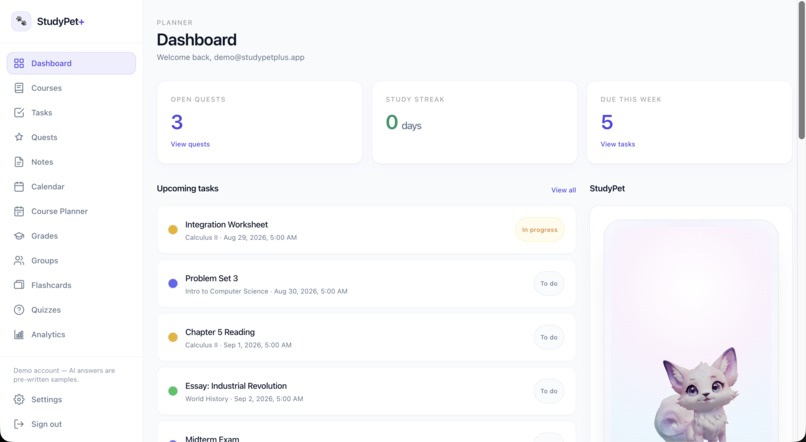Click the In progress status badge
The width and height of the screenshot is (806, 442).
pos(540,230)
